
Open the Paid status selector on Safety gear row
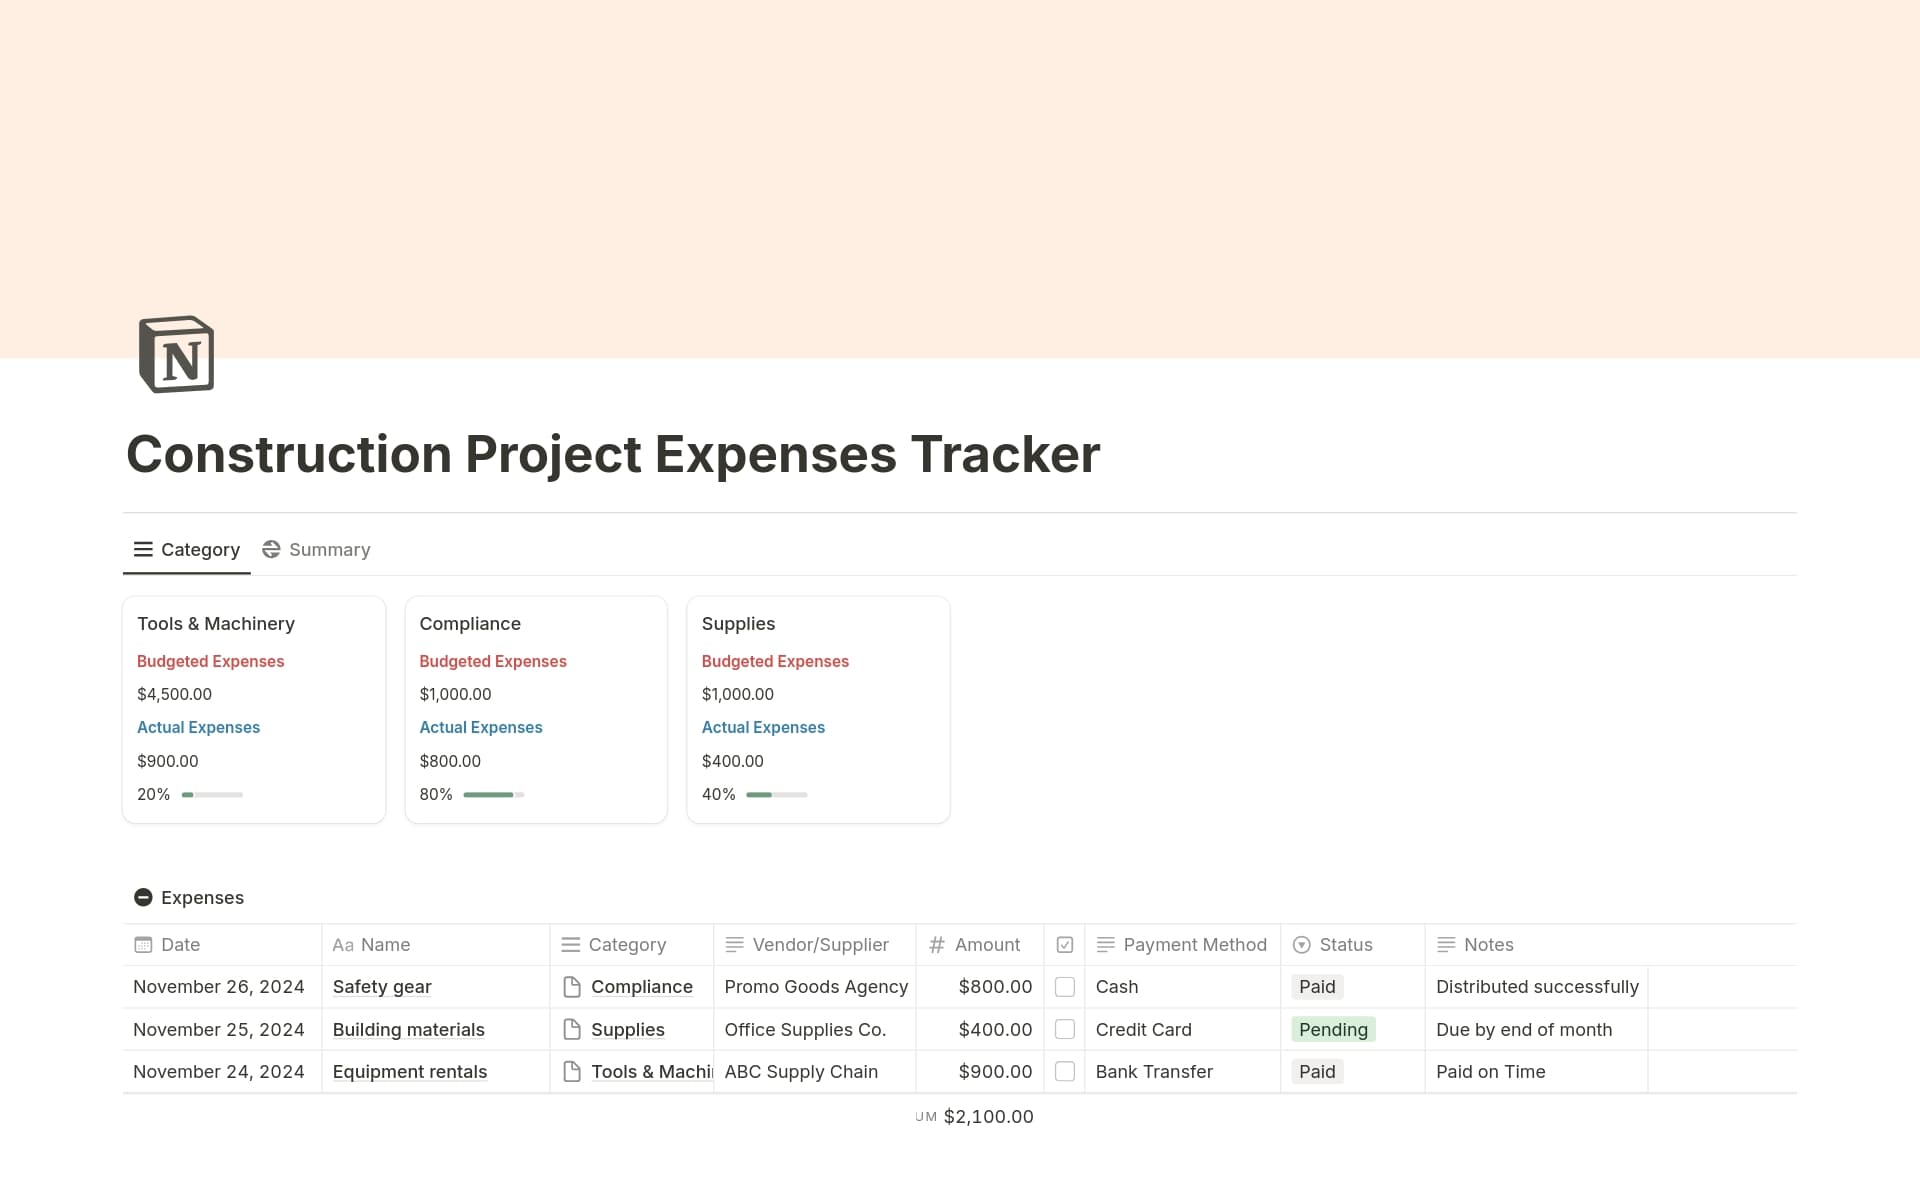click(x=1317, y=987)
